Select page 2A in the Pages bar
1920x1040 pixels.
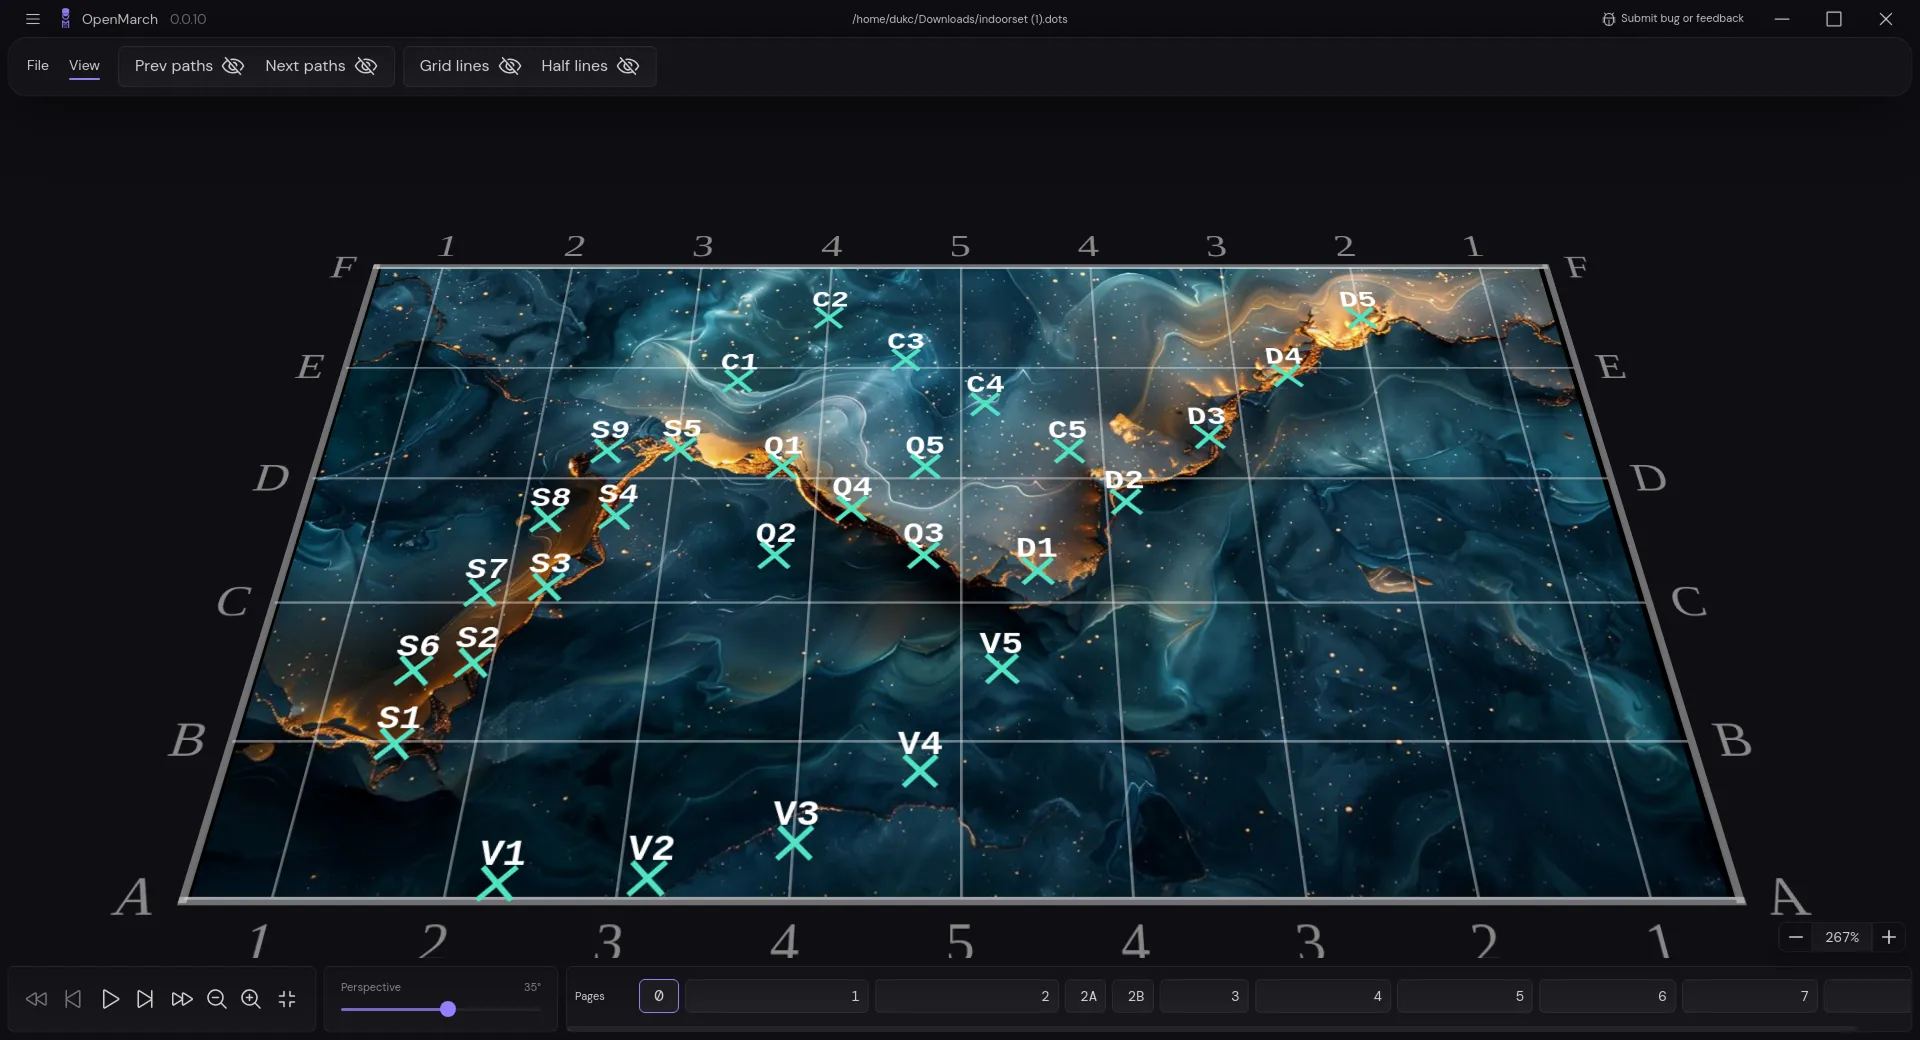tap(1086, 996)
